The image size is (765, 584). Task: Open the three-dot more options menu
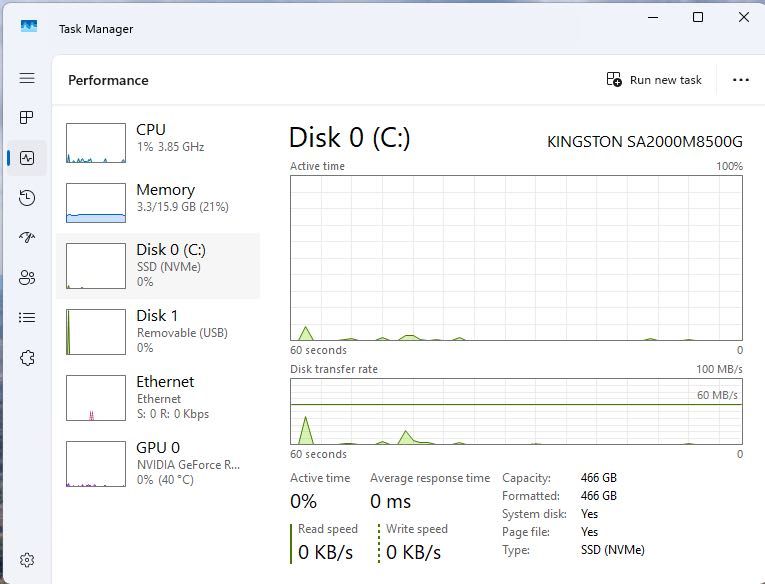click(x=741, y=80)
